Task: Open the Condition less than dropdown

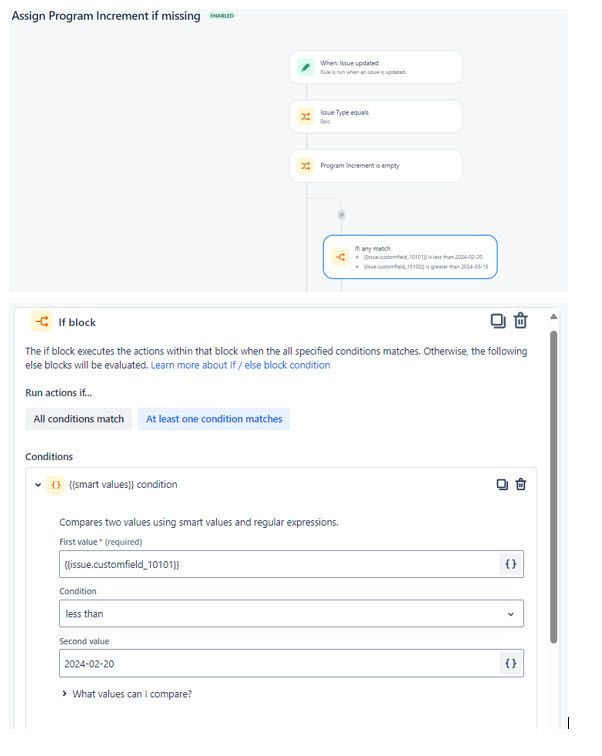Action: (291, 614)
